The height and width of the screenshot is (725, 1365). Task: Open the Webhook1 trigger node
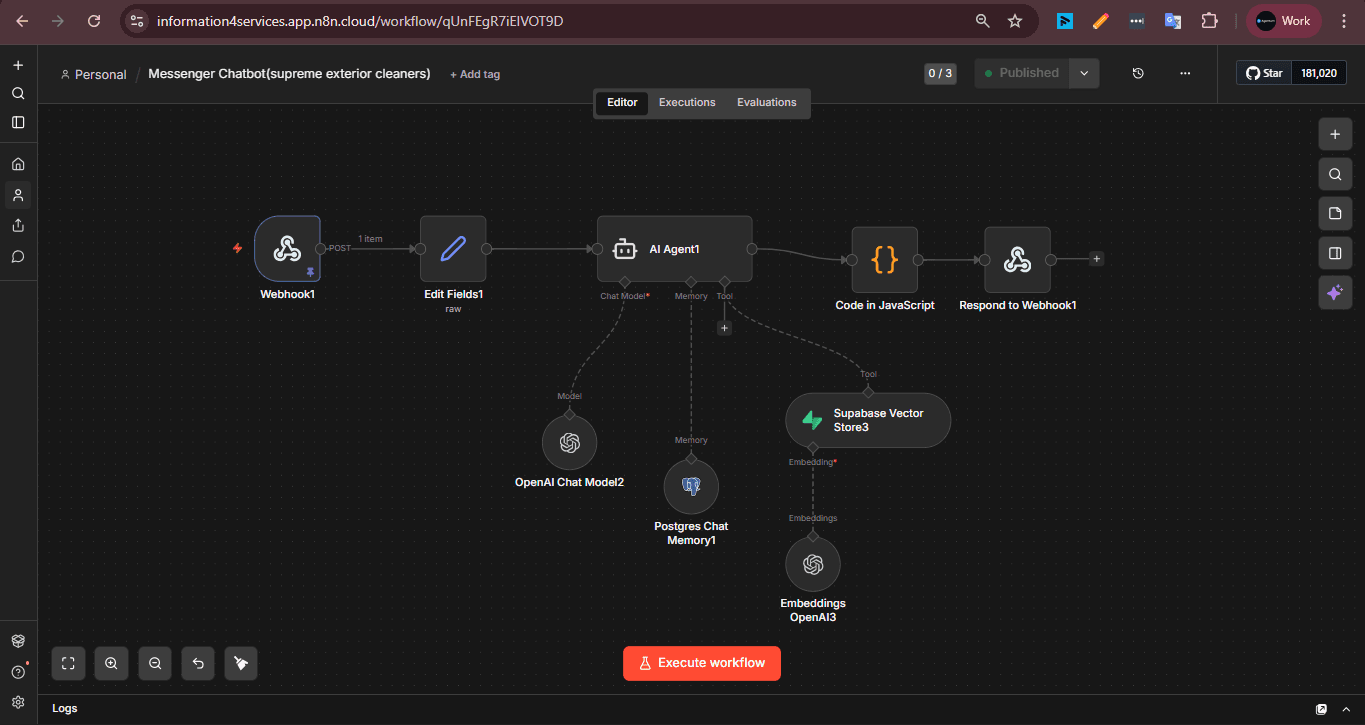pos(287,248)
